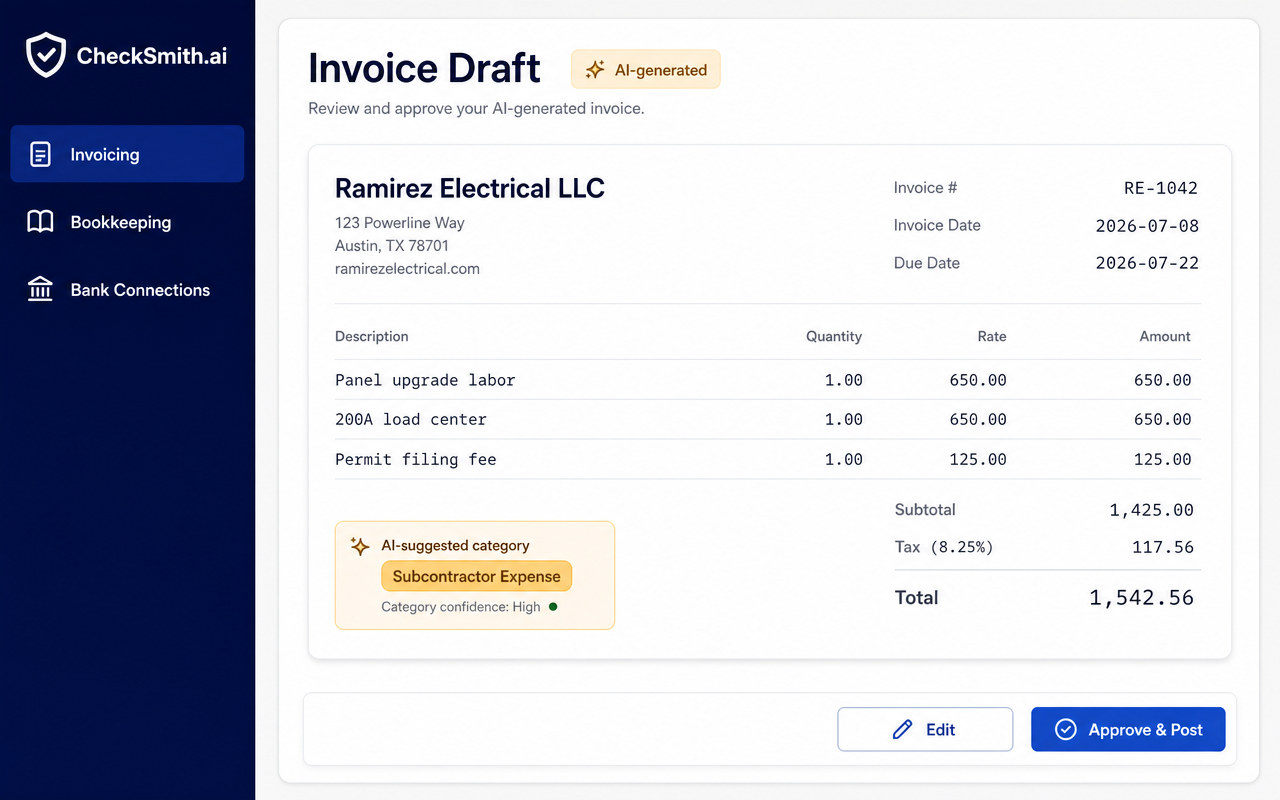
Task: Click the CheckSmith.ai brand name
Action: coord(152,56)
